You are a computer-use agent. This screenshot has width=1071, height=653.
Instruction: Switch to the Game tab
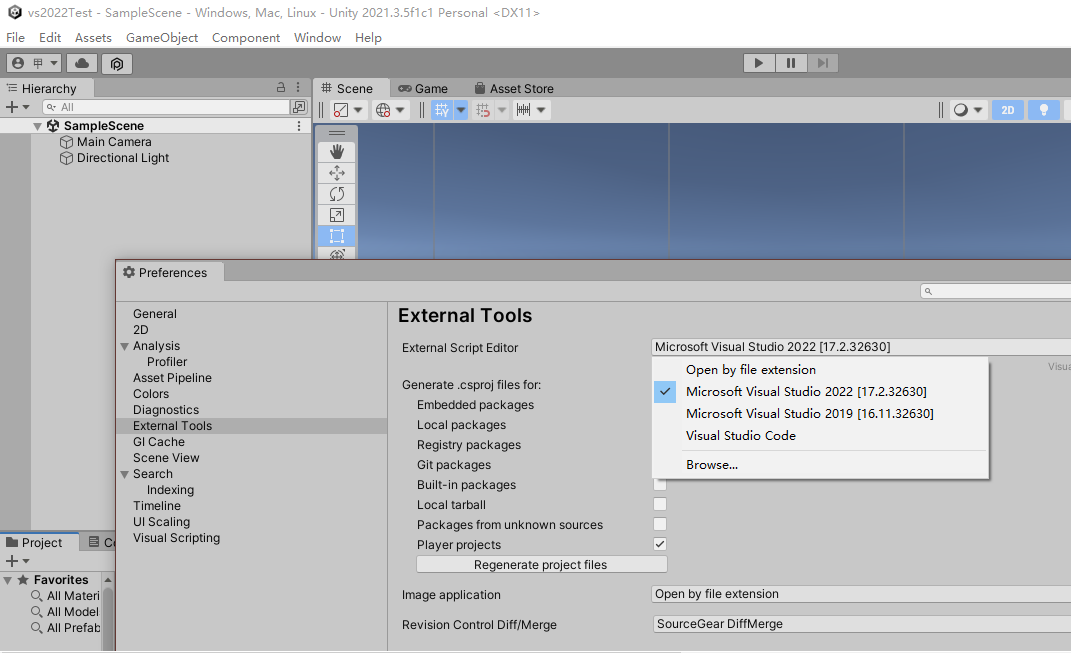point(422,88)
